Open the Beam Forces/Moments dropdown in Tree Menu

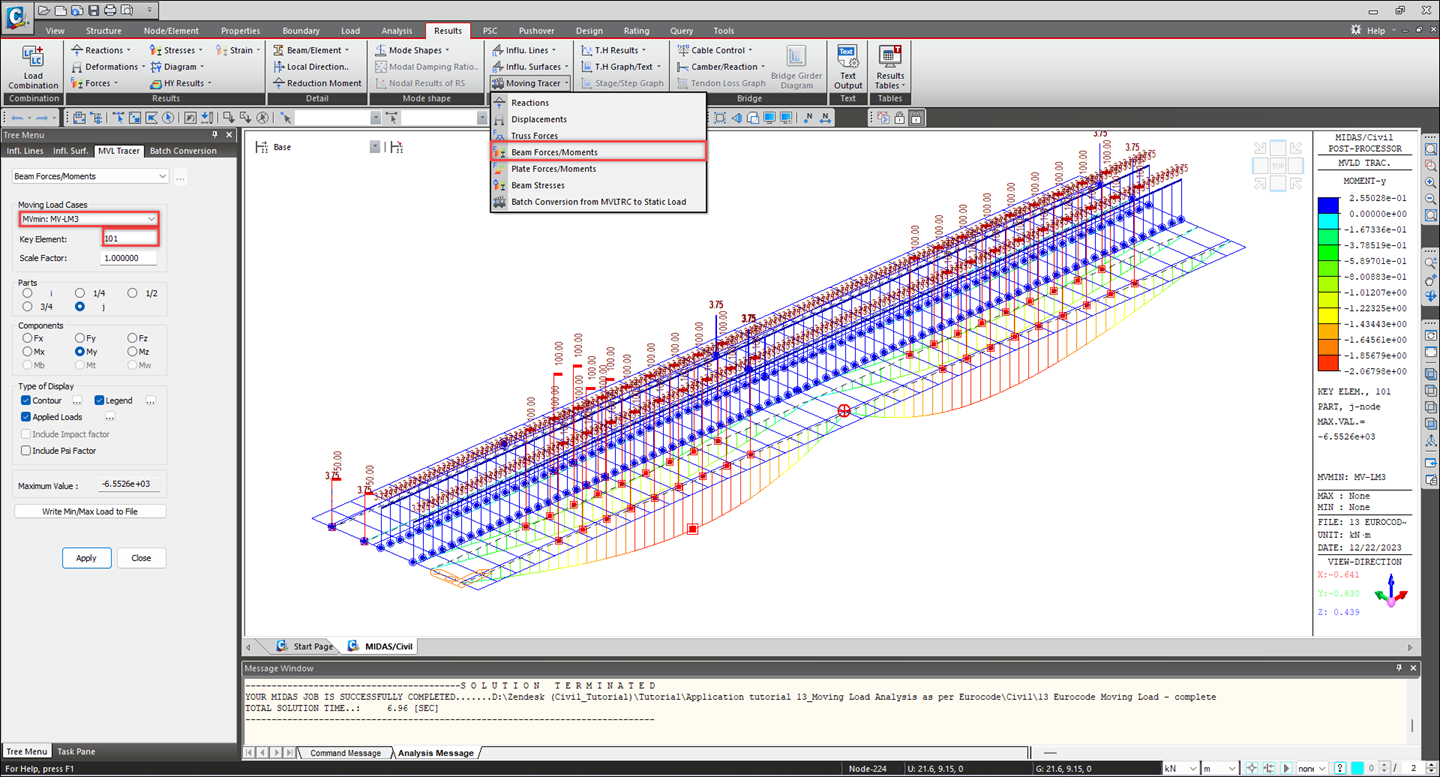click(90, 176)
